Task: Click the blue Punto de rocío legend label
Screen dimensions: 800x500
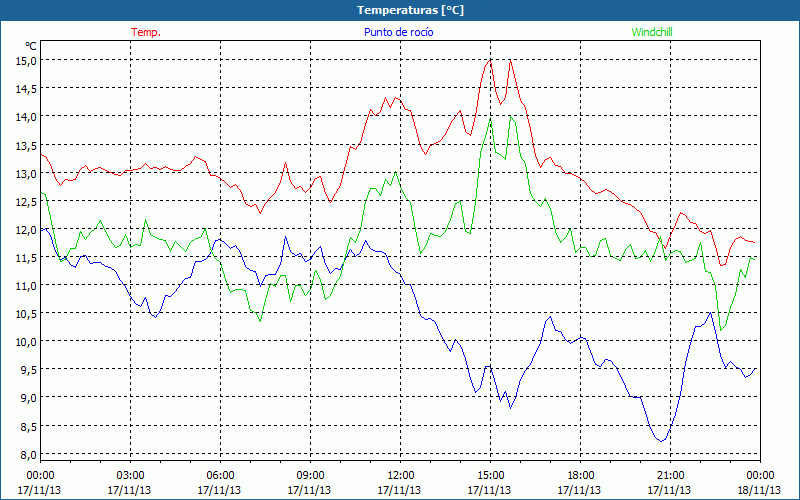Action: [x=398, y=32]
